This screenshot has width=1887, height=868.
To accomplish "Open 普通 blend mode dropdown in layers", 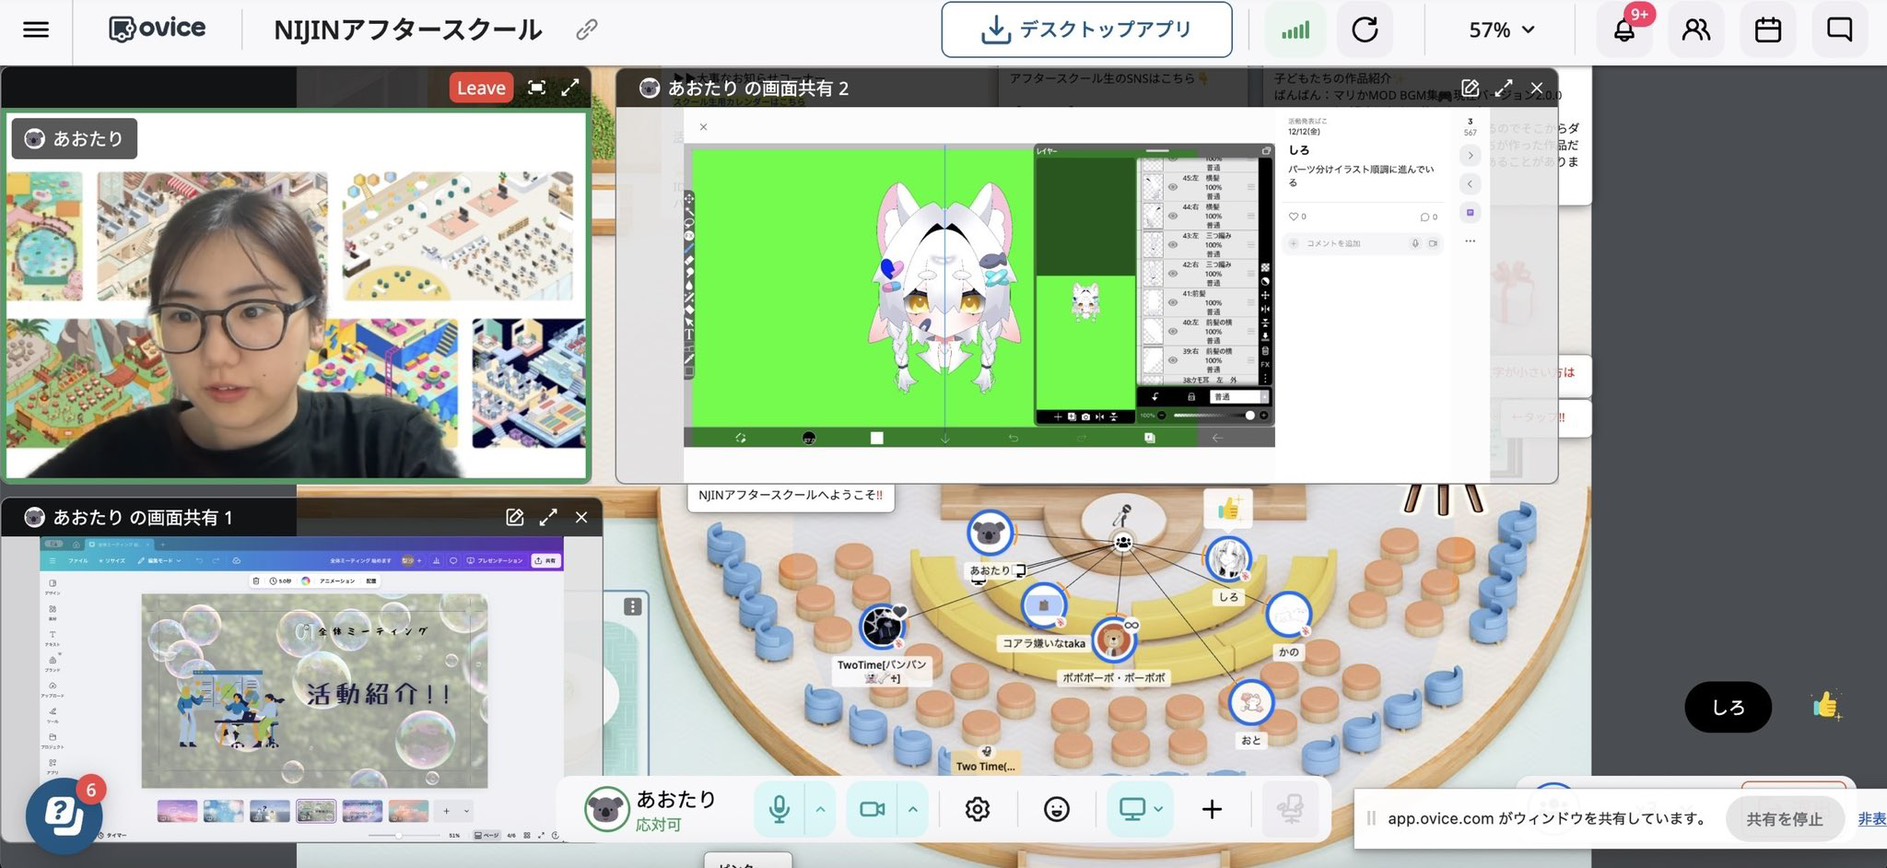I will [x=1239, y=397].
